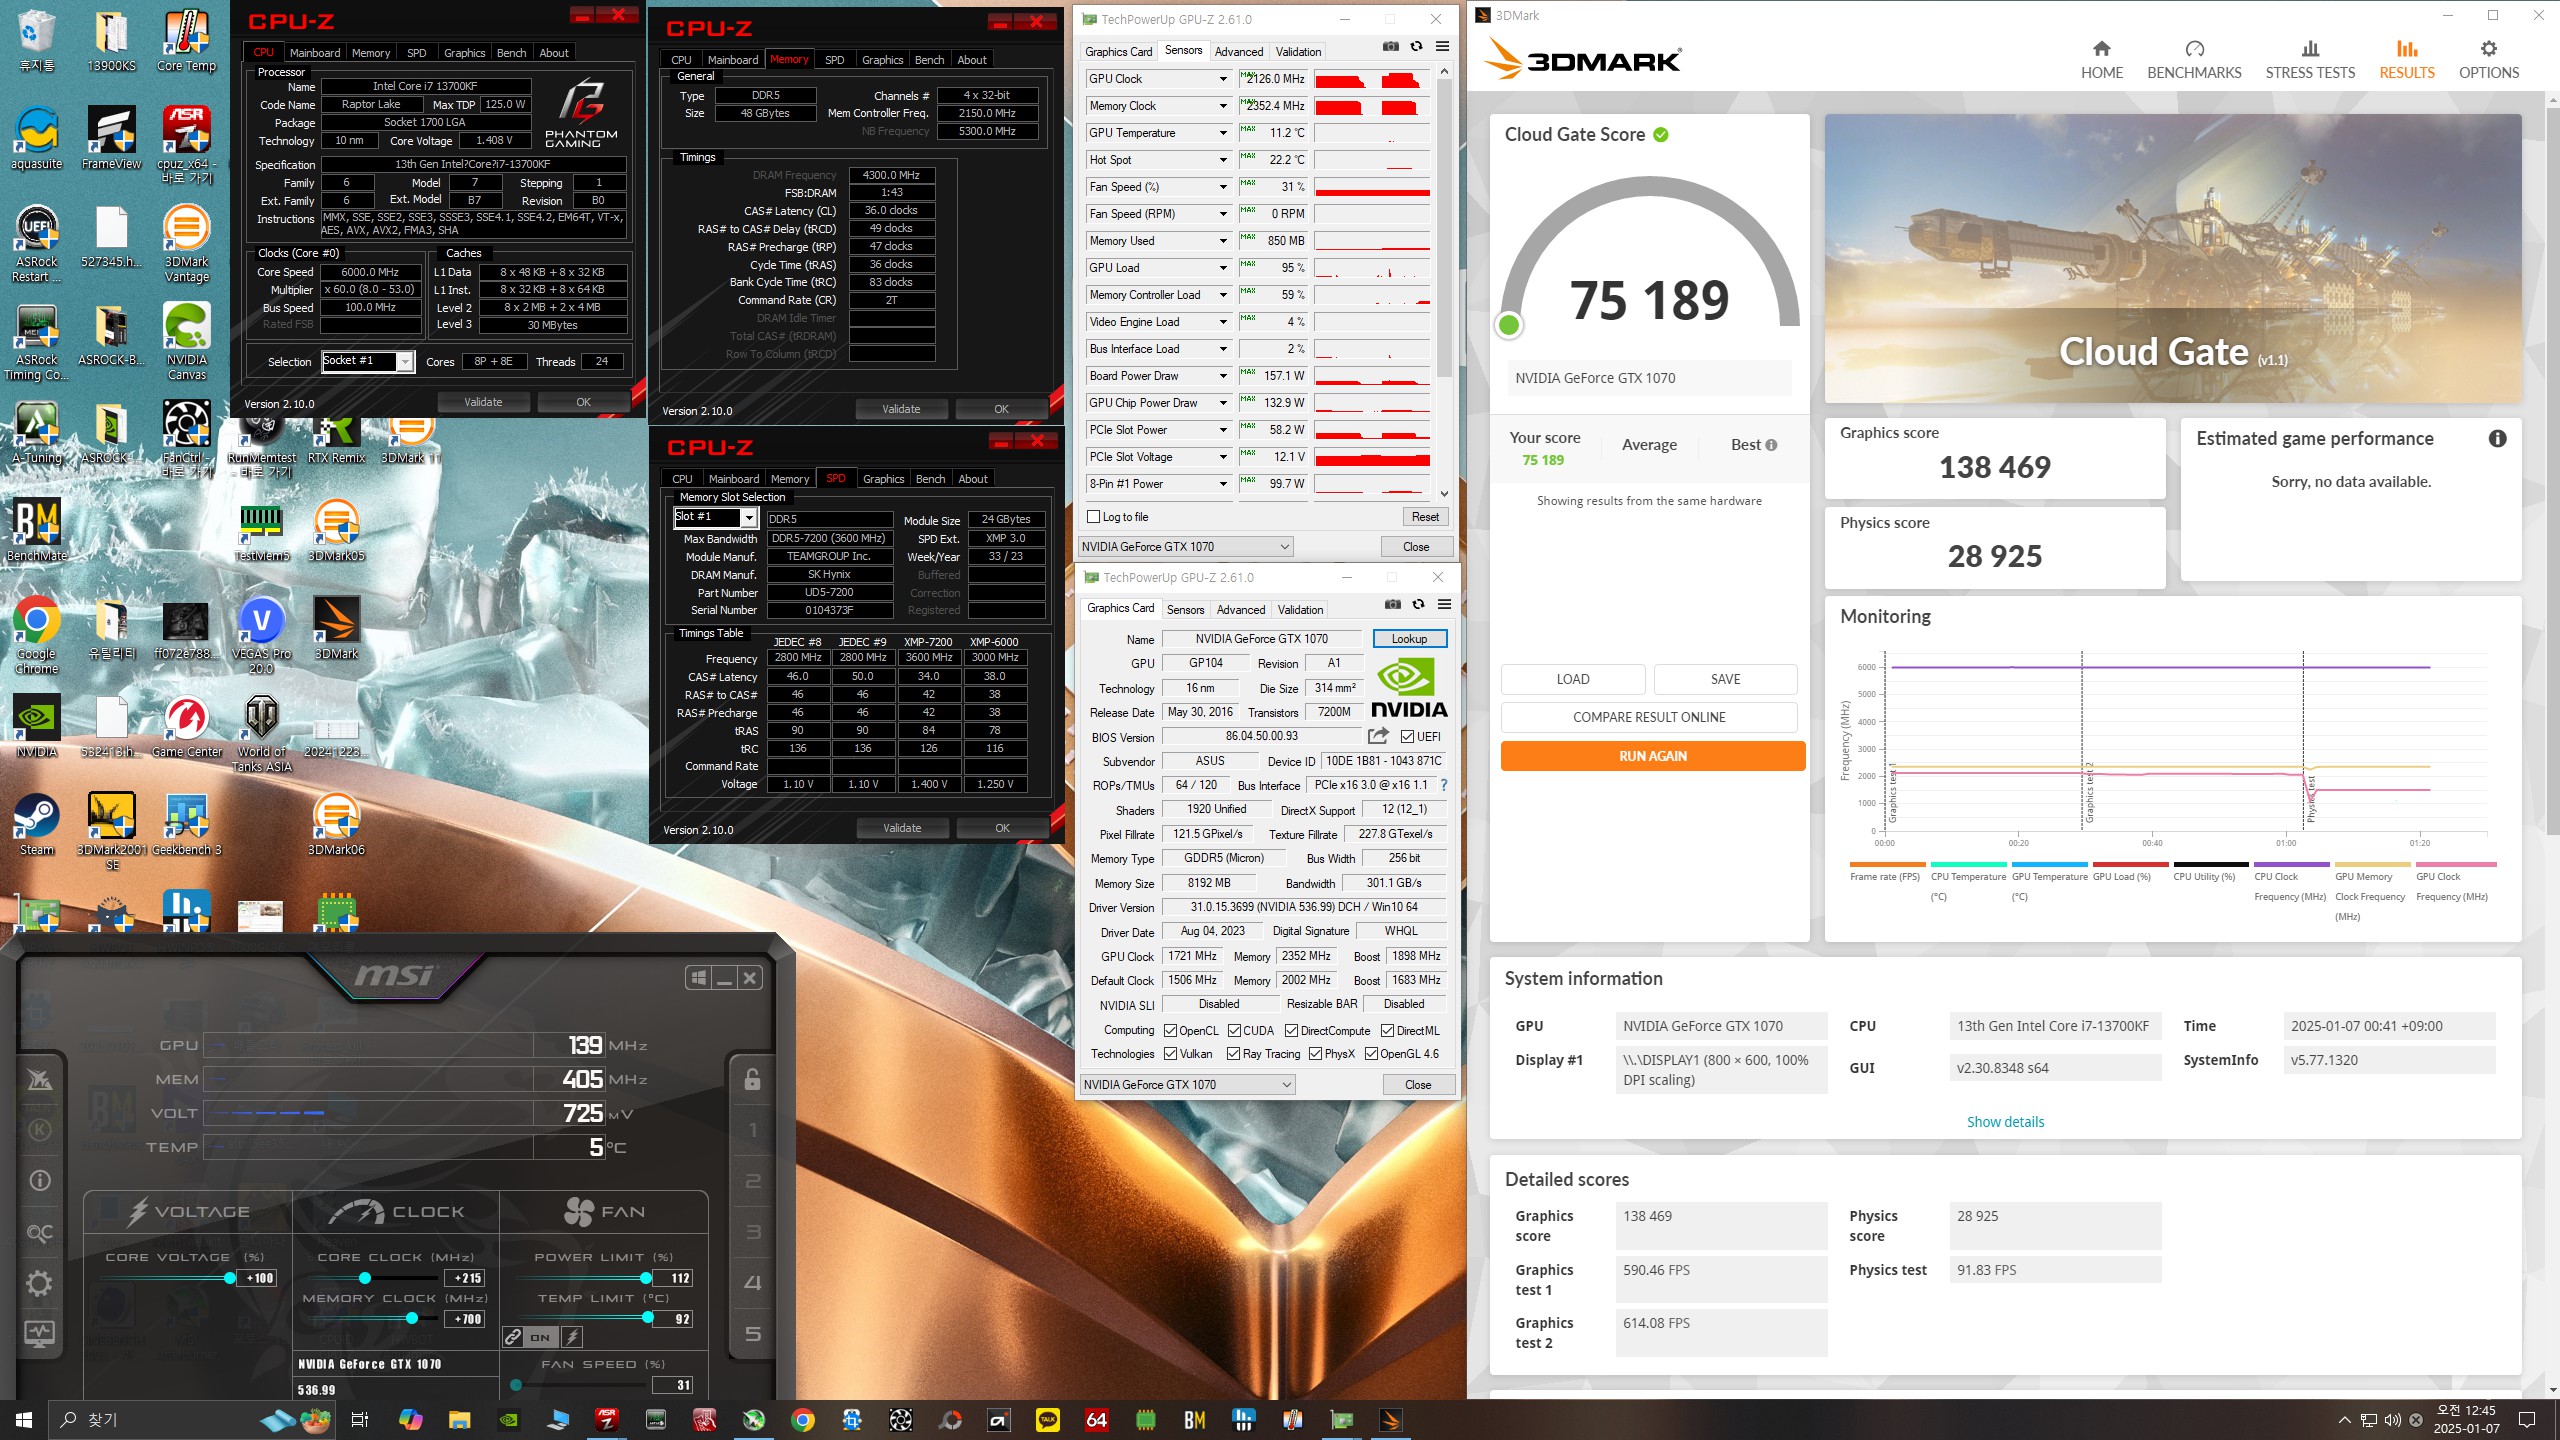This screenshot has width=2560, height=1440.
Task: Open Graphics tab in CPU-Z SPD window
Action: 883,479
